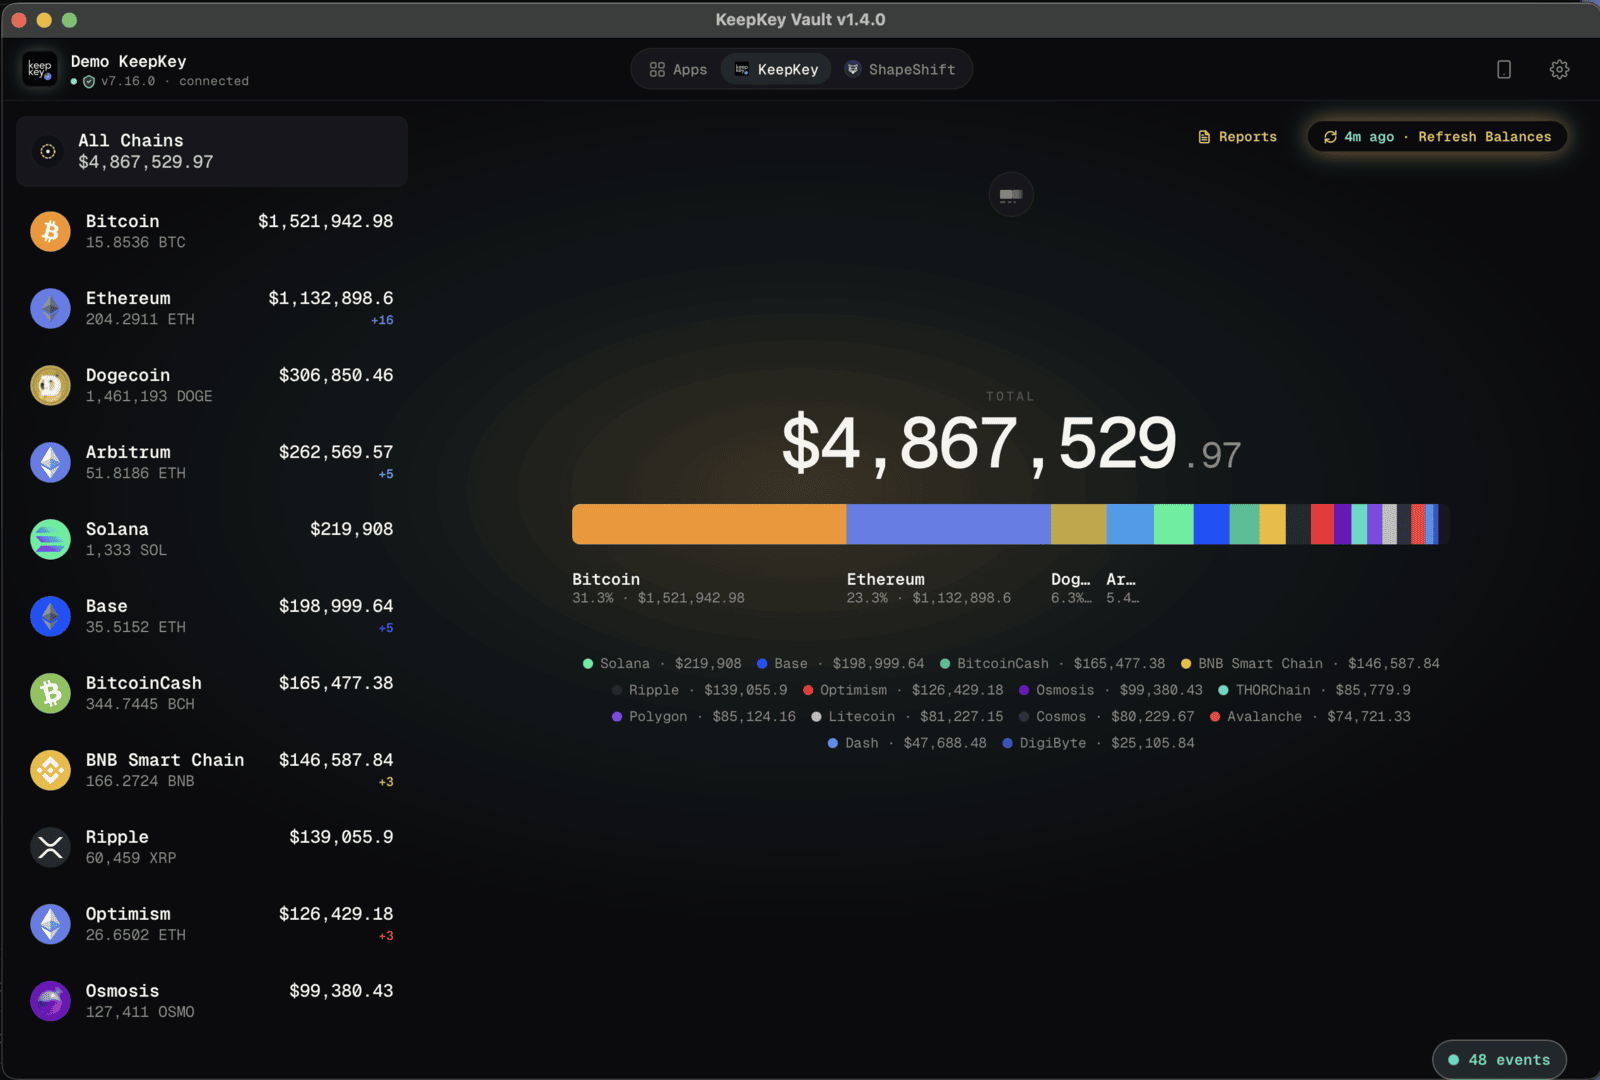Click Solana balance 1,333 SOL
This screenshot has width=1600, height=1080.
tap(126, 551)
